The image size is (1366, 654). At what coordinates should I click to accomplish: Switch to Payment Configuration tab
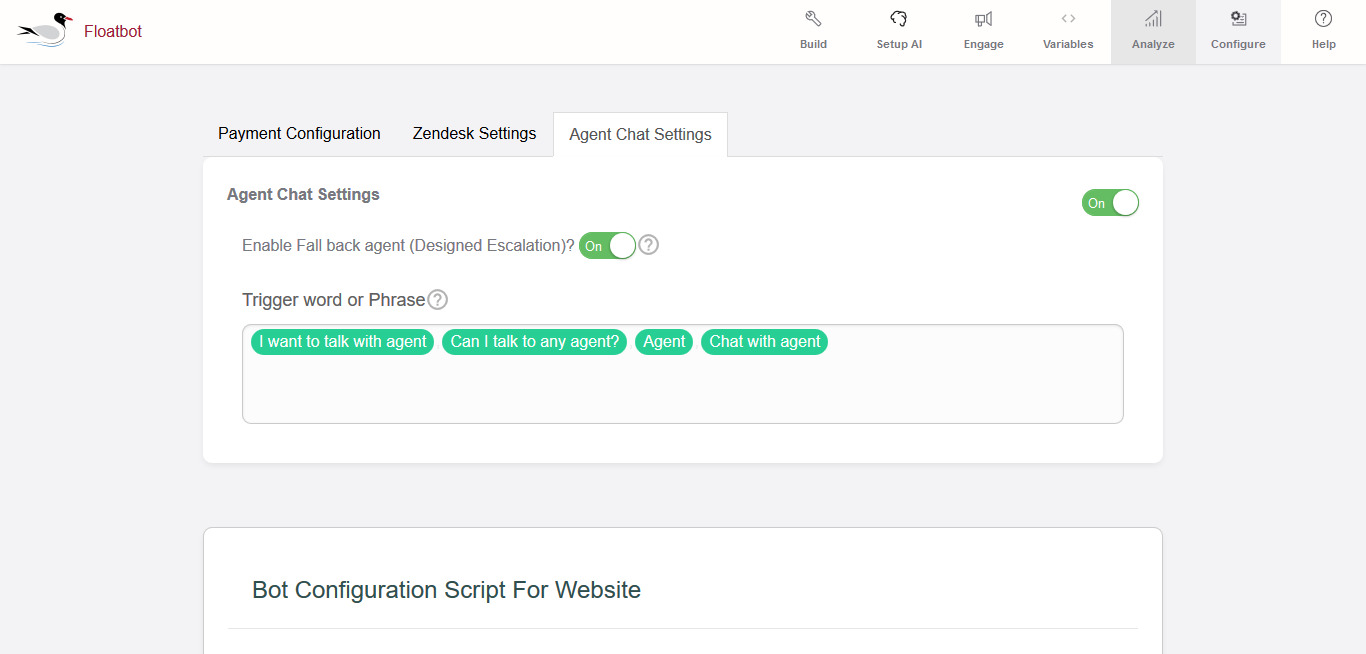299,134
